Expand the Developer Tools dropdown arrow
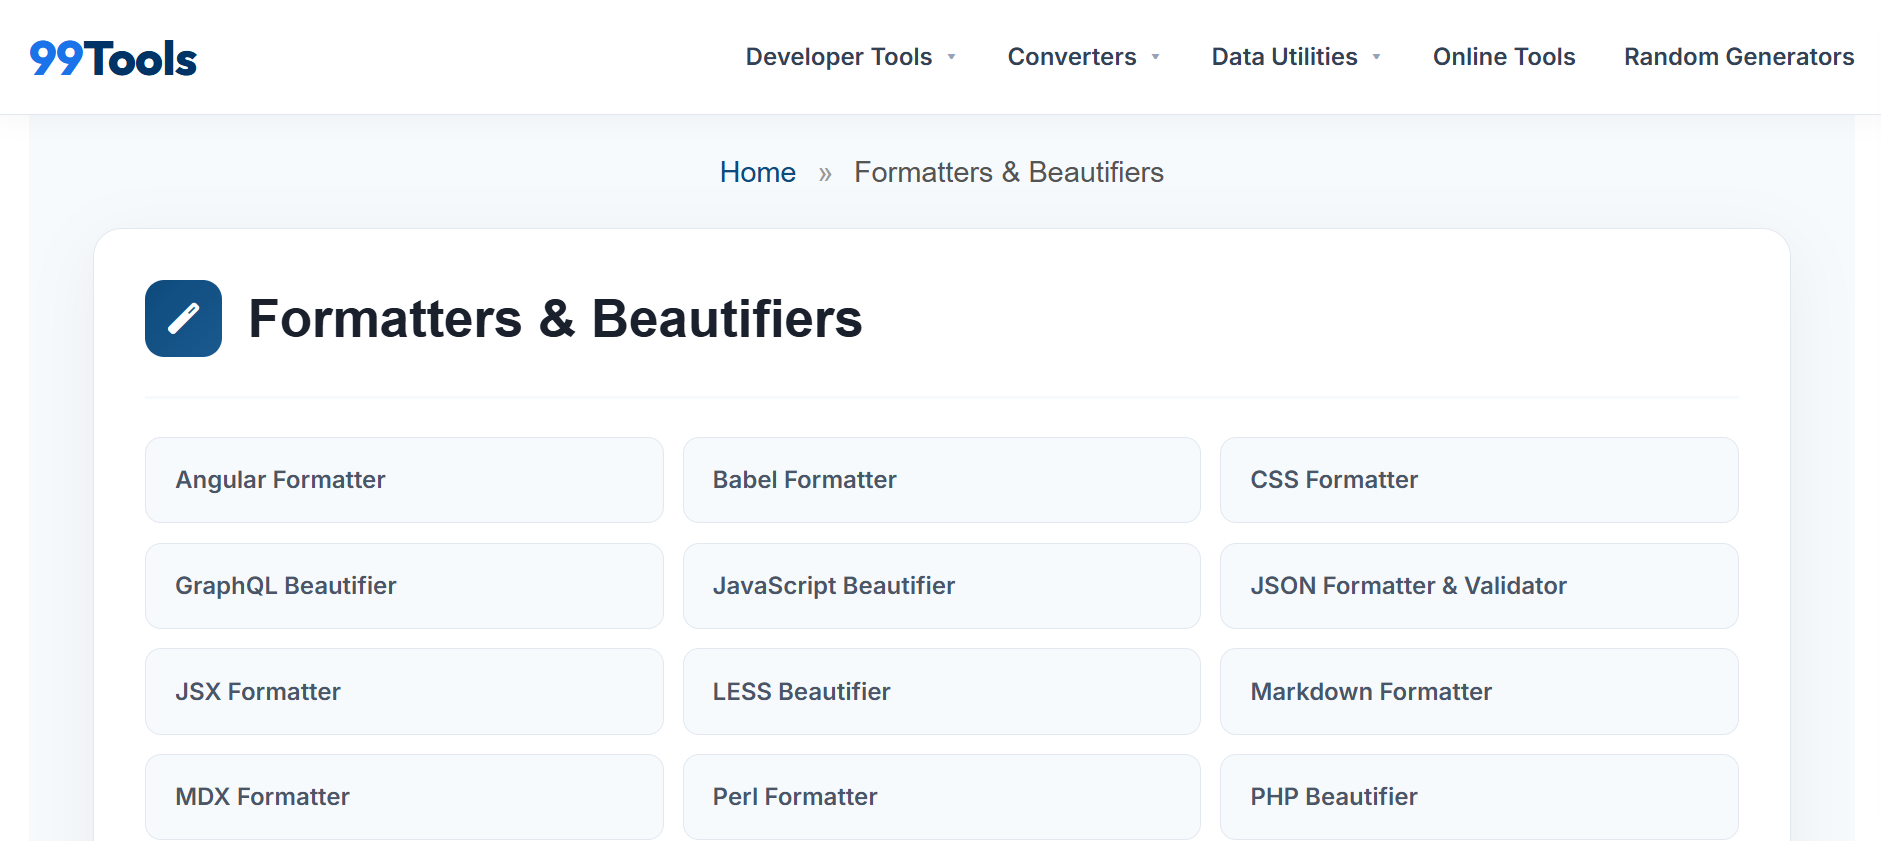This screenshot has height=841, width=1881. [952, 57]
